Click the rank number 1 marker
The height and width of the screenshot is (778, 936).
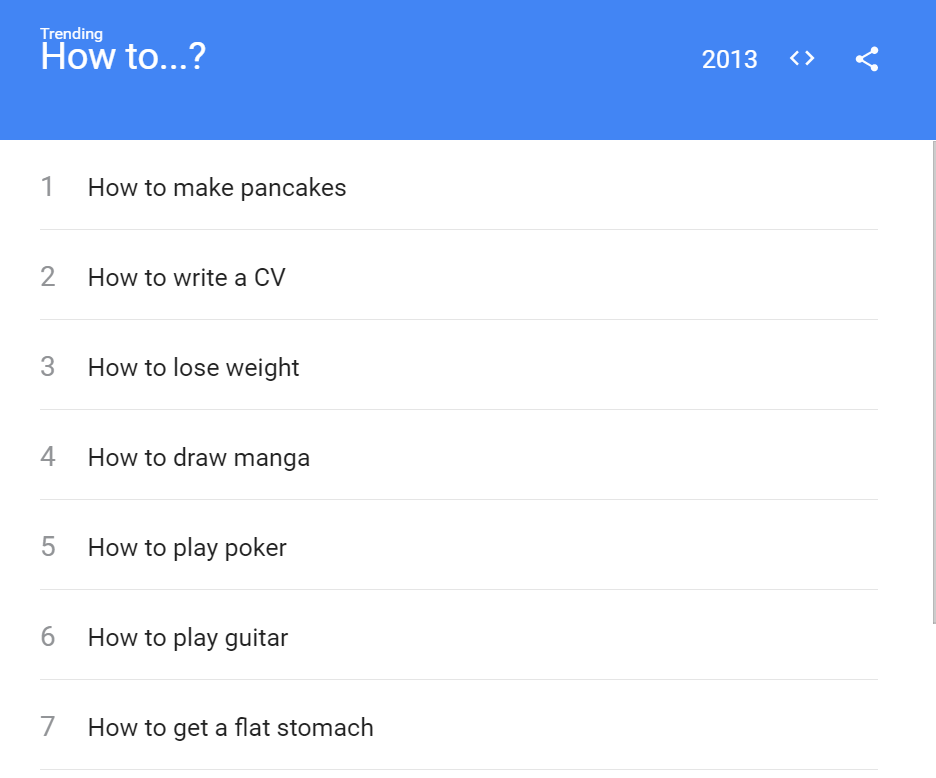click(47, 187)
